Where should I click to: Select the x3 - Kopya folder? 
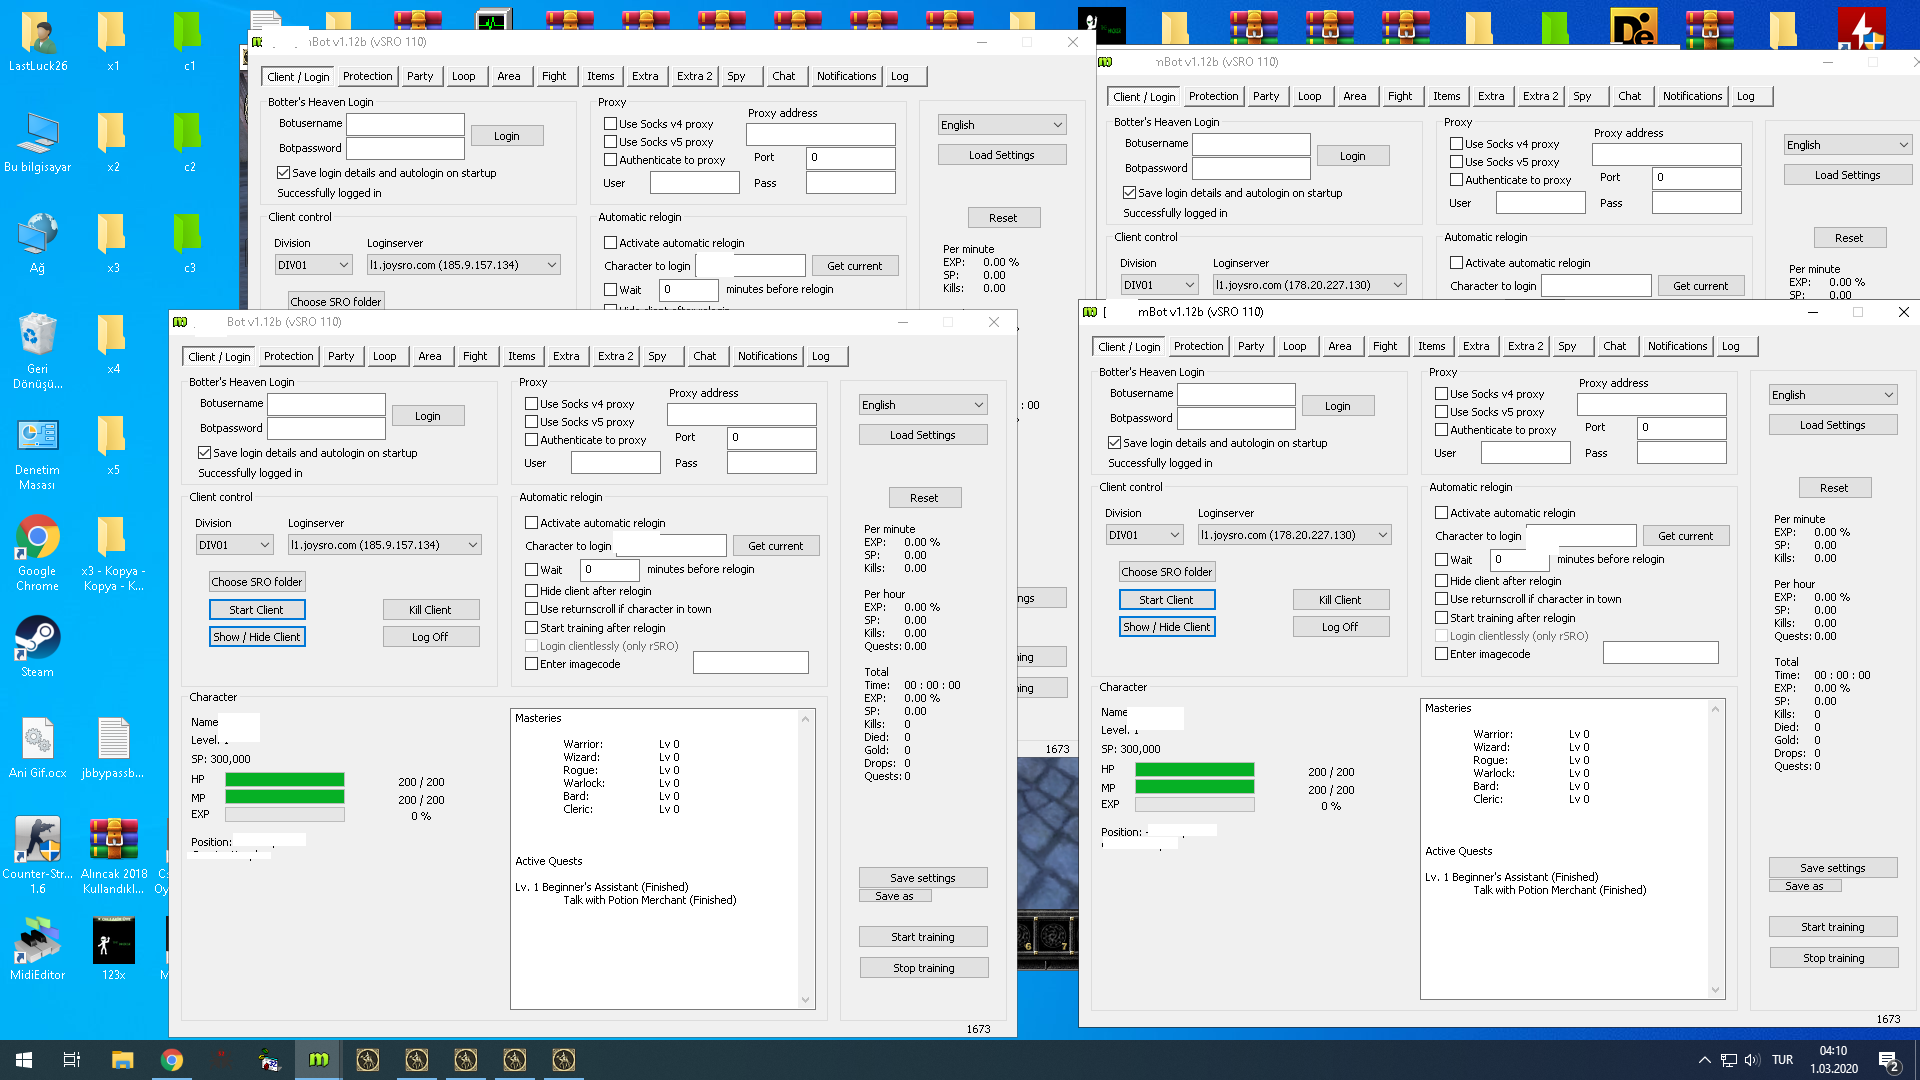click(113, 553)
